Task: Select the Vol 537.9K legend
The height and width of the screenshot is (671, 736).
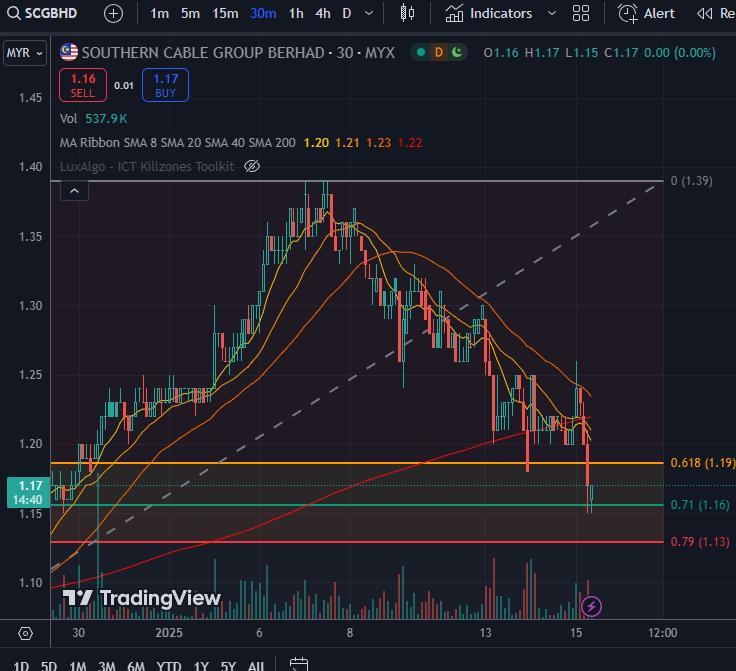Action: pyautogui.click(x=93, y=119)
